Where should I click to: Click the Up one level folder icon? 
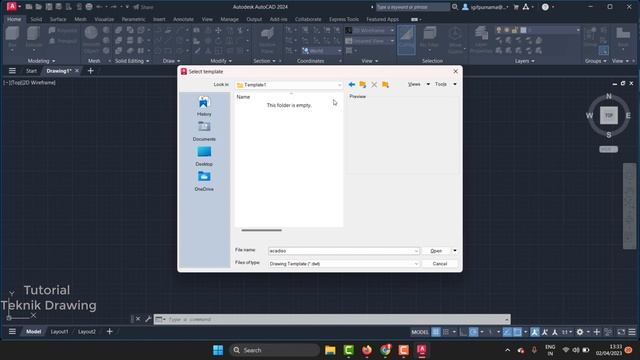click(x=362, y=84)
